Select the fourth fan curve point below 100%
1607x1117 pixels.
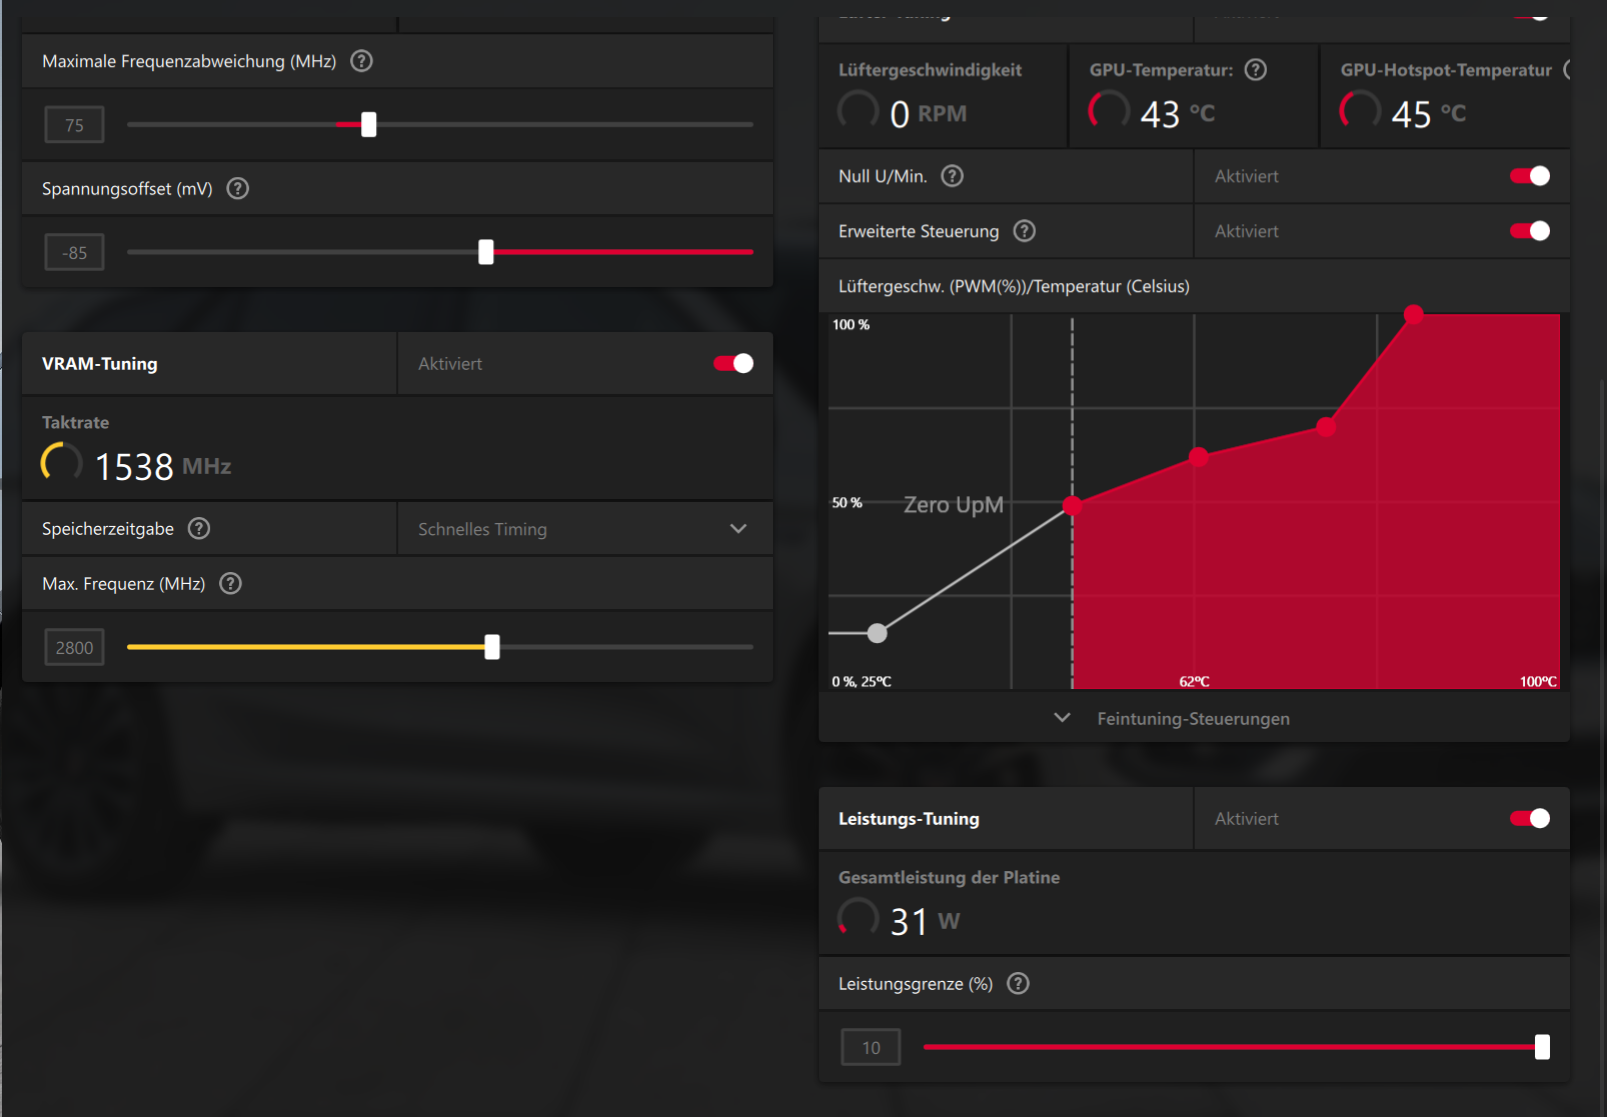[x=1326, y=427]
